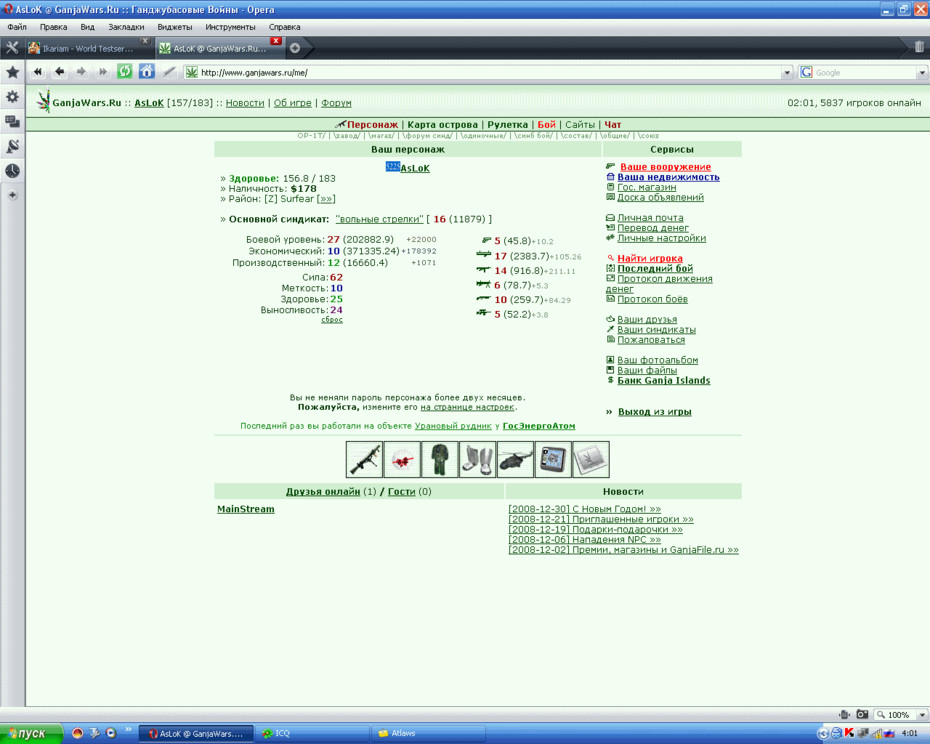Open the "вольные стрелки" syndicate link

tap(379, 219)
